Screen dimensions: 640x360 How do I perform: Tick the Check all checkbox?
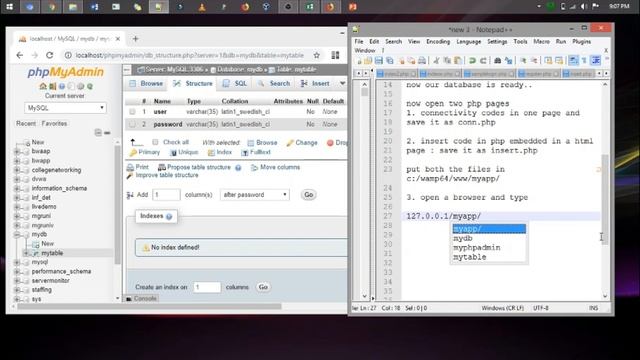pos(155,142)
